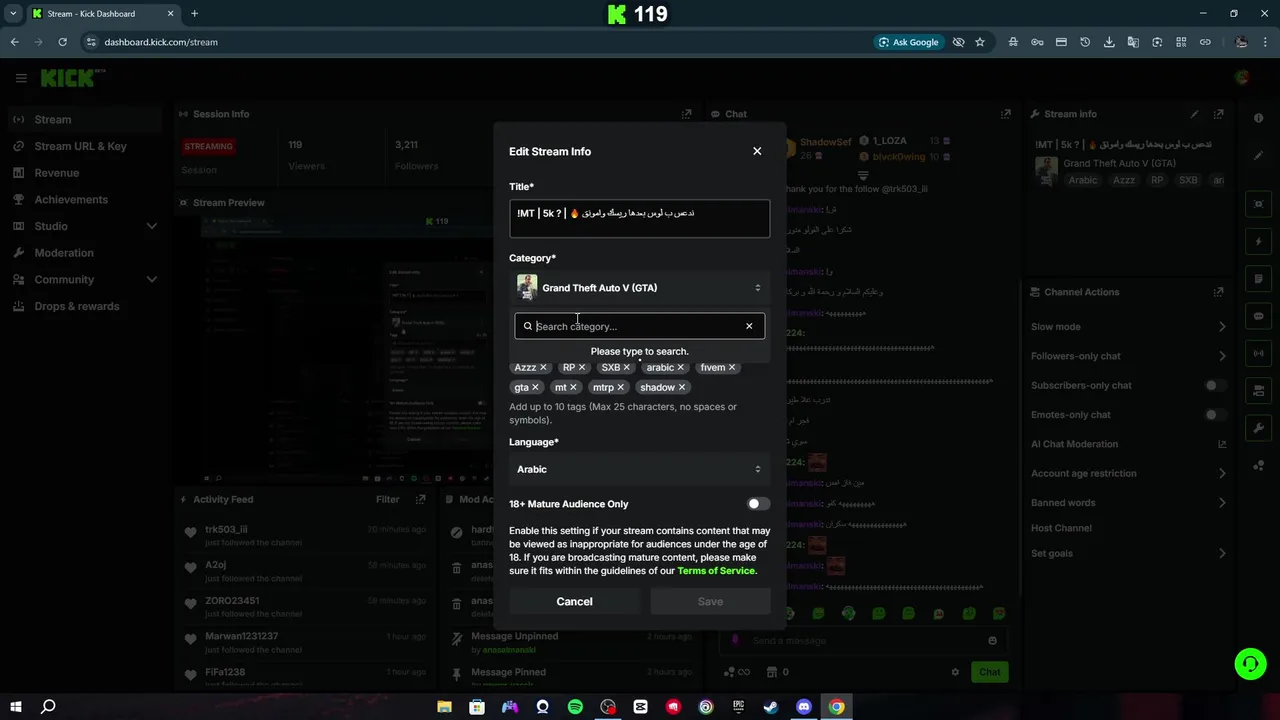Send chat message with Chat button
1280x720 pixels.
[989, 672]
